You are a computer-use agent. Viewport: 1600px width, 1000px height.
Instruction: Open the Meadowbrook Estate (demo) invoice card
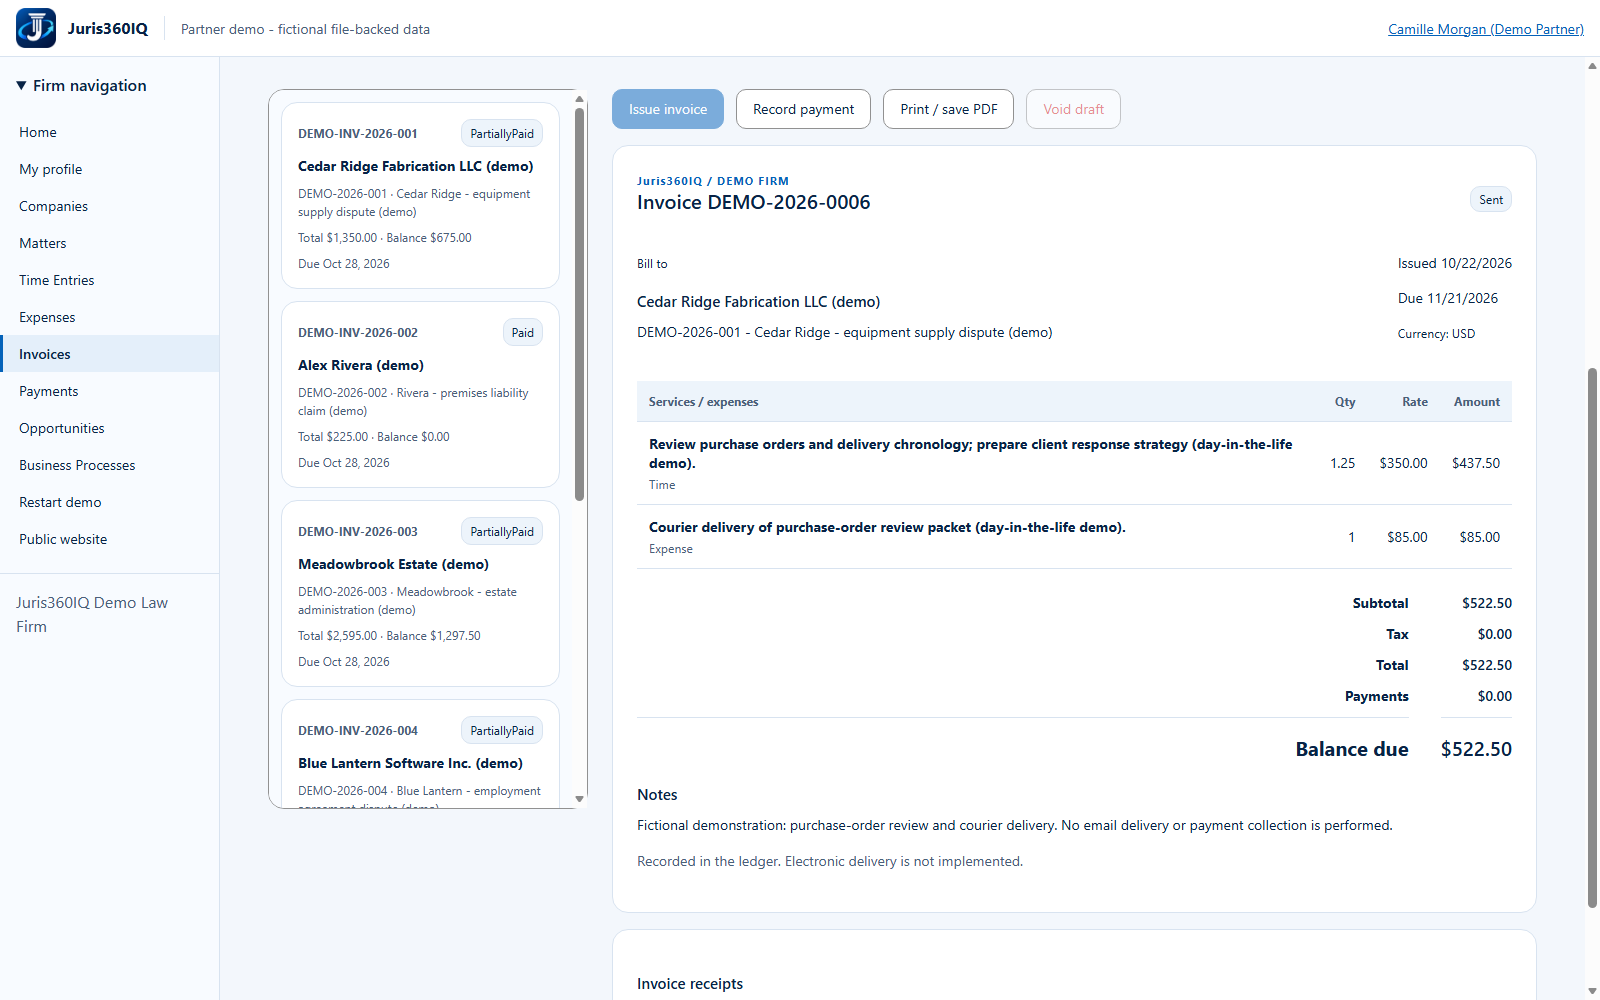point(420,594)
